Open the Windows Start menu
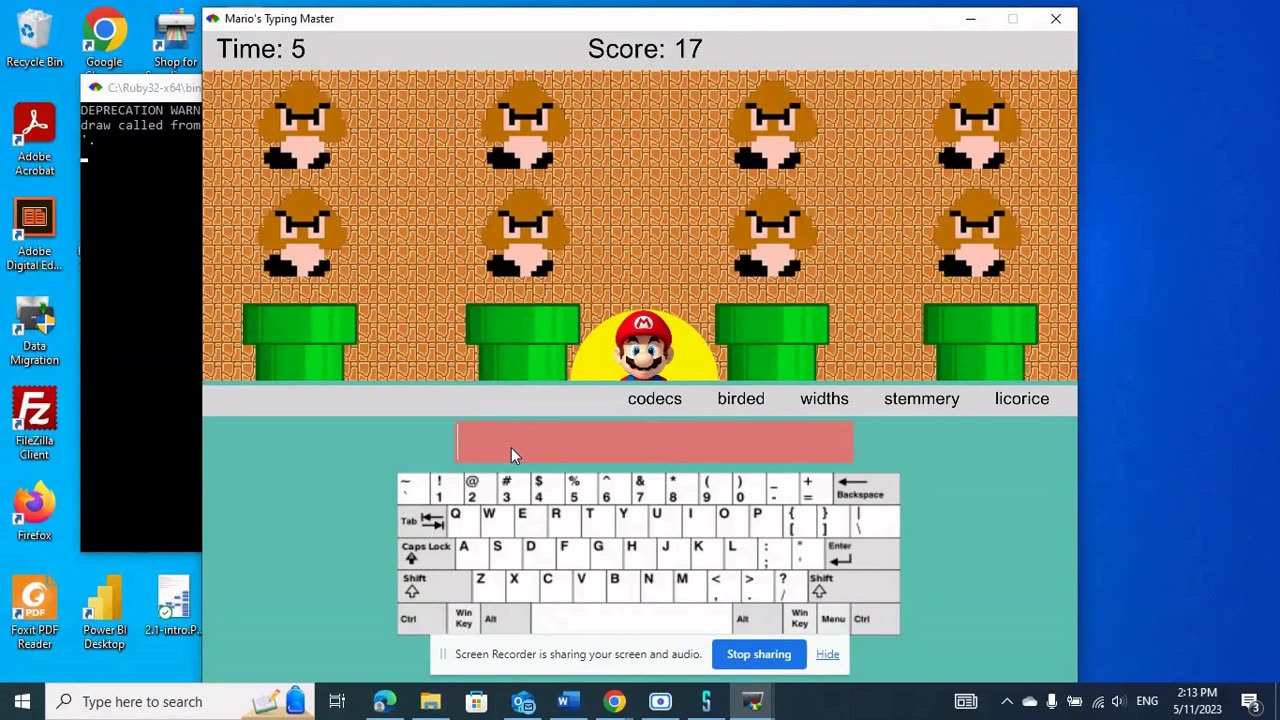The height and width of the screenshot is (720, 1280). click(23, 701)
